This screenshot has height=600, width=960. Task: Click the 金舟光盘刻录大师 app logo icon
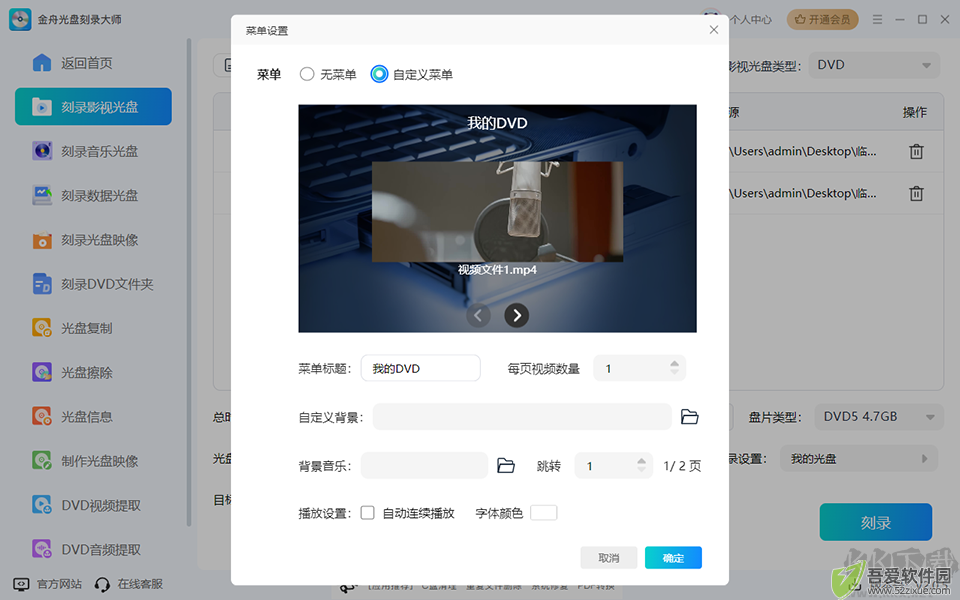(20, 20)
